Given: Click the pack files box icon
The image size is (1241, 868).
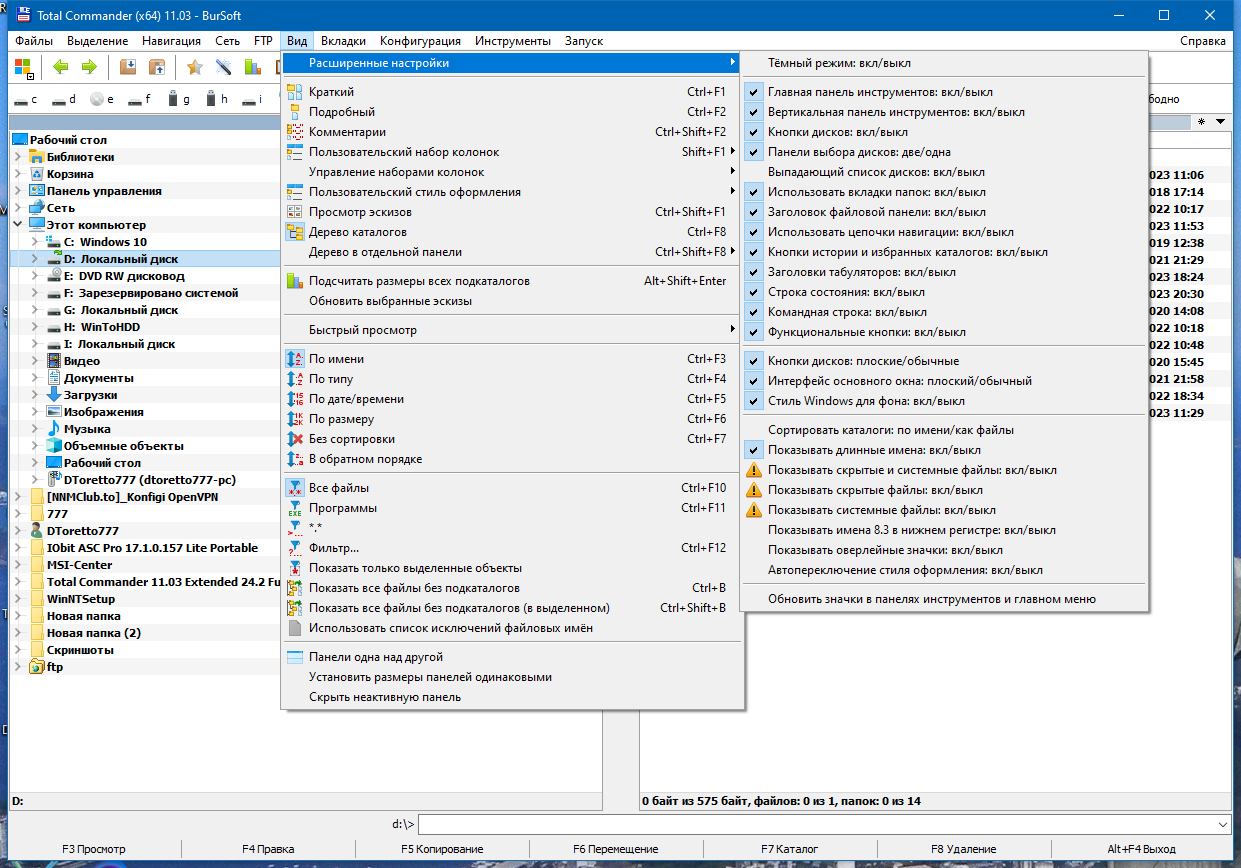Looking at the screenshot, I should 128,67.
